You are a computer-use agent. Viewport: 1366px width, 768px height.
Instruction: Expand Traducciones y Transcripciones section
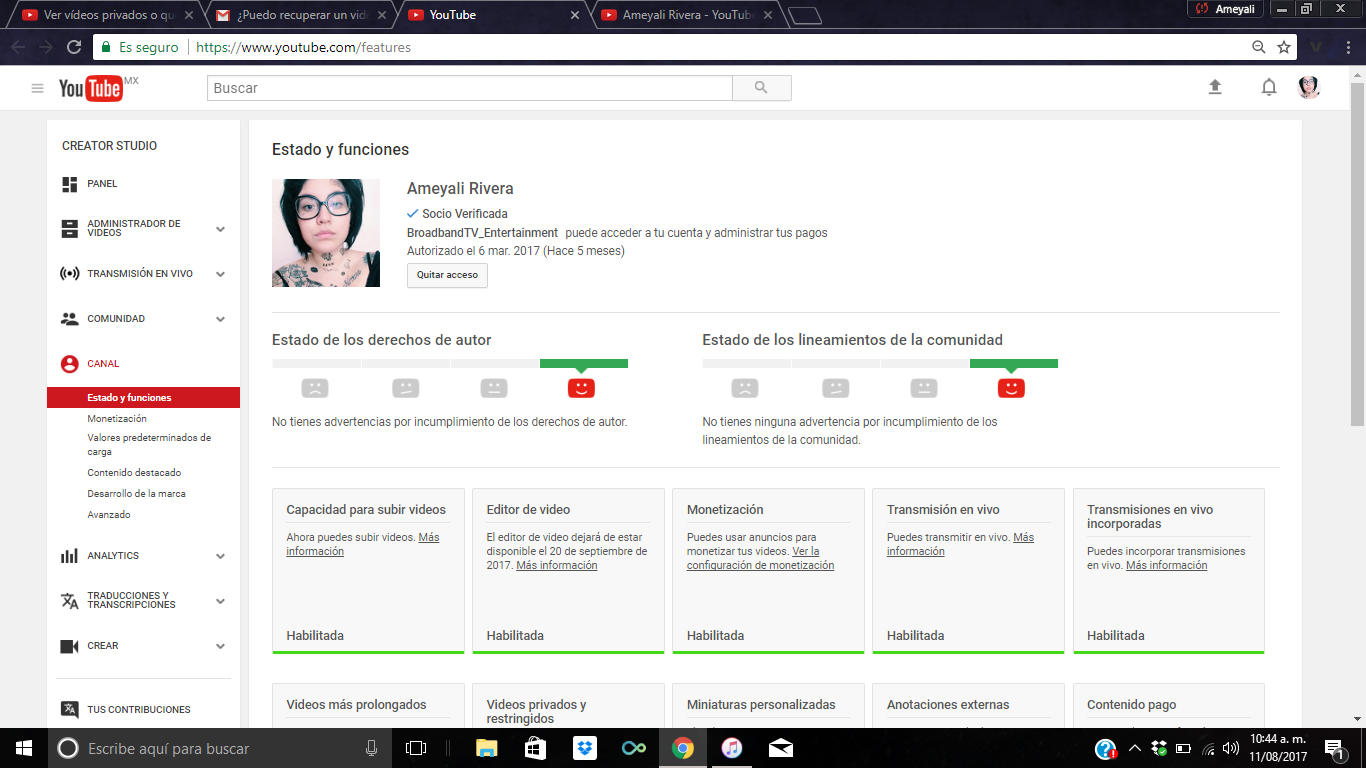pos(221,601)
